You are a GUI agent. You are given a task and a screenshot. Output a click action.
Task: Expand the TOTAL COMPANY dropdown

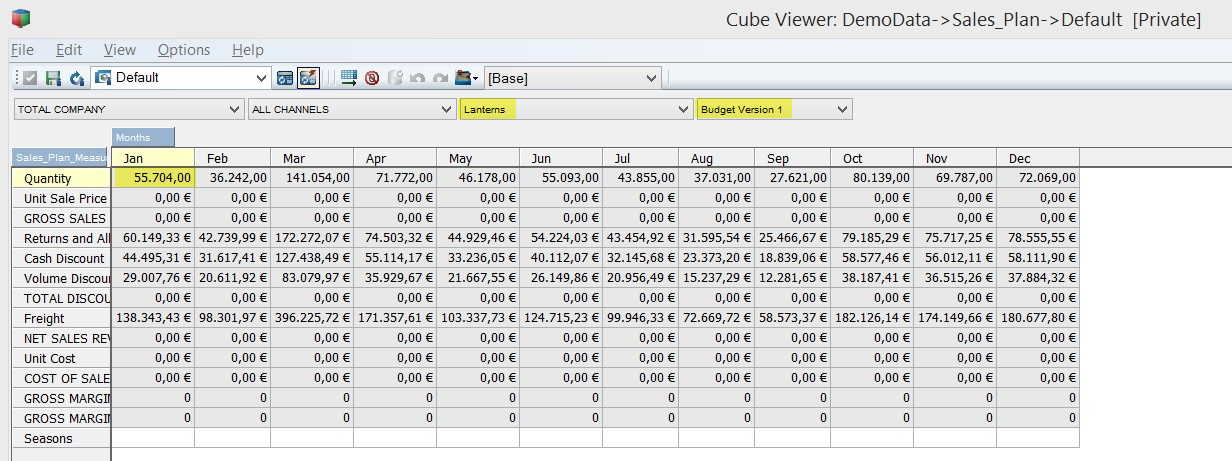[235, 109]
